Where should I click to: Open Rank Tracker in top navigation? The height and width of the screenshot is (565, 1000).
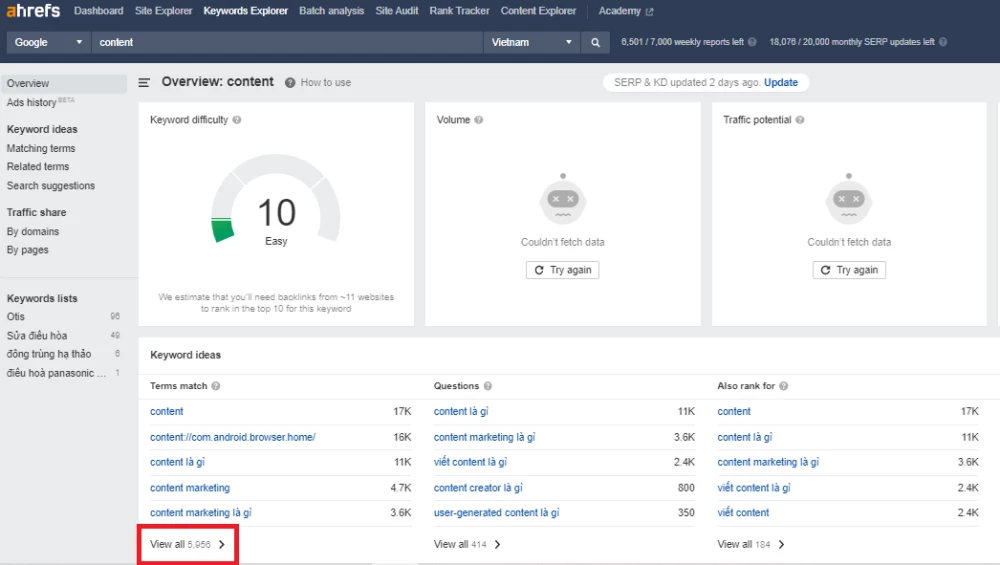[459, 11]
